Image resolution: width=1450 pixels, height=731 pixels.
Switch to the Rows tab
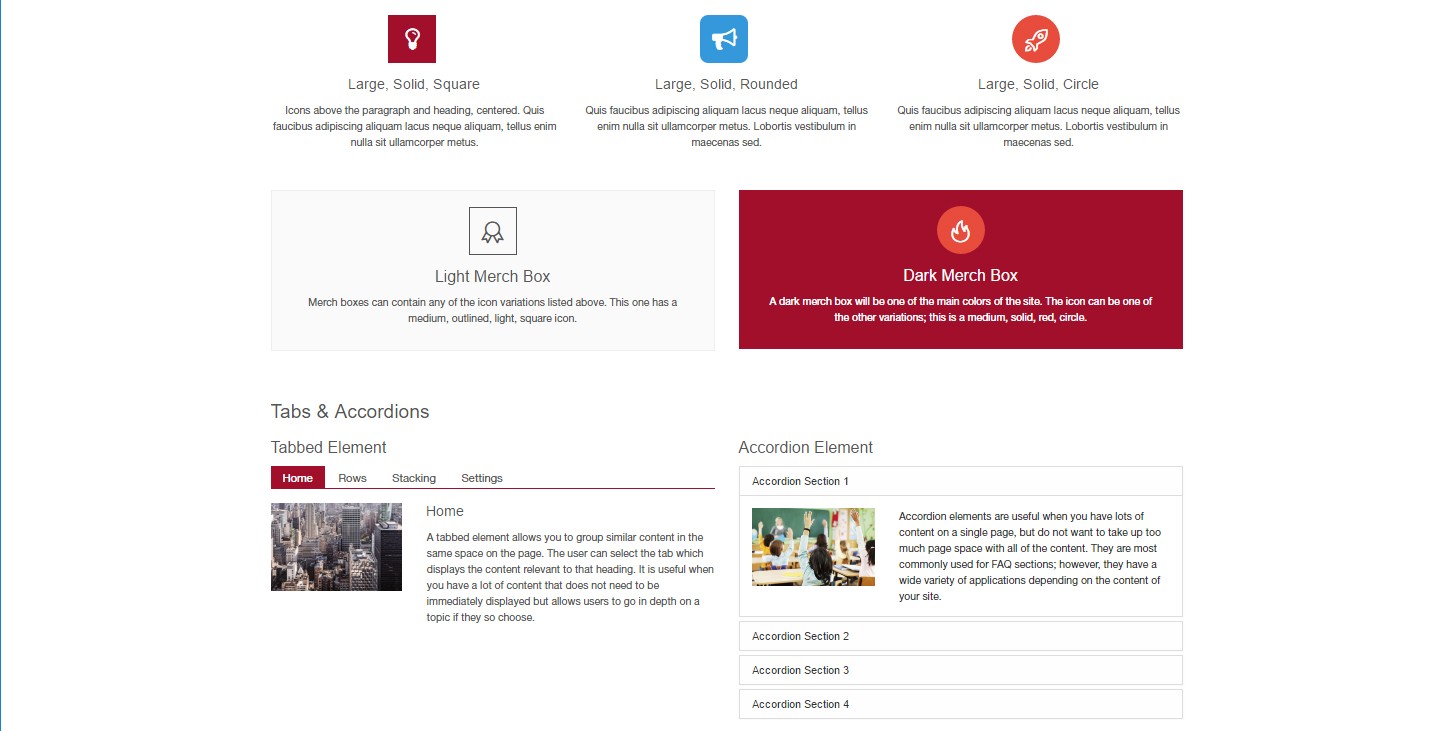[x=352, y=478]
